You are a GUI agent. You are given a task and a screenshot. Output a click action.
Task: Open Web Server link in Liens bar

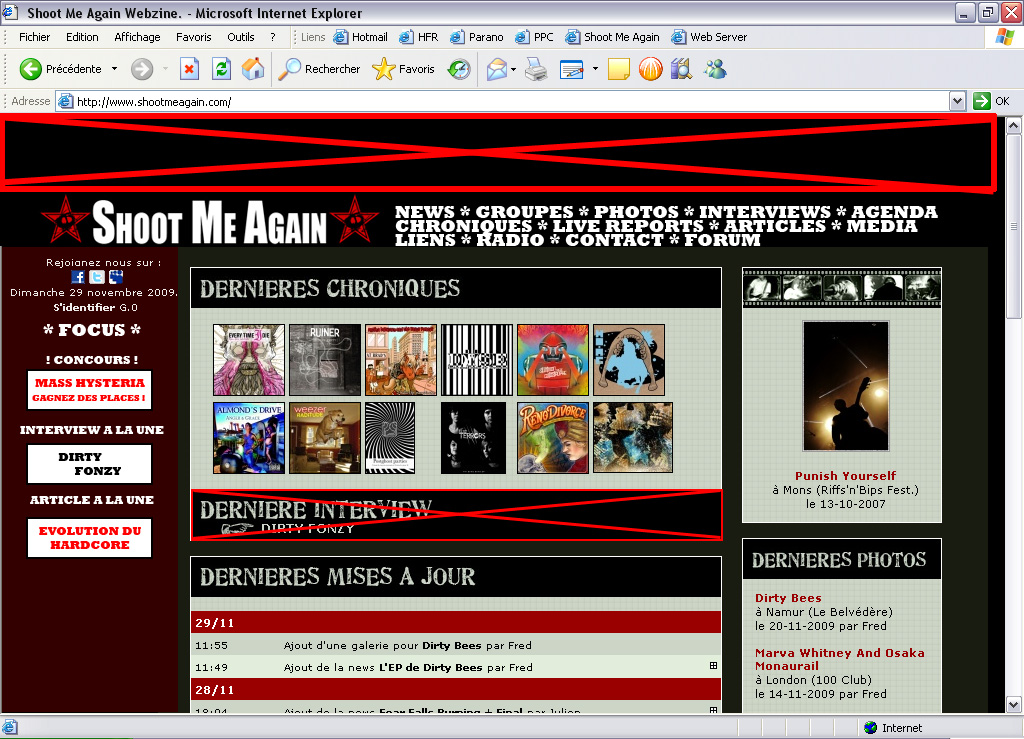pyautogui.click(x=709, y=37)
